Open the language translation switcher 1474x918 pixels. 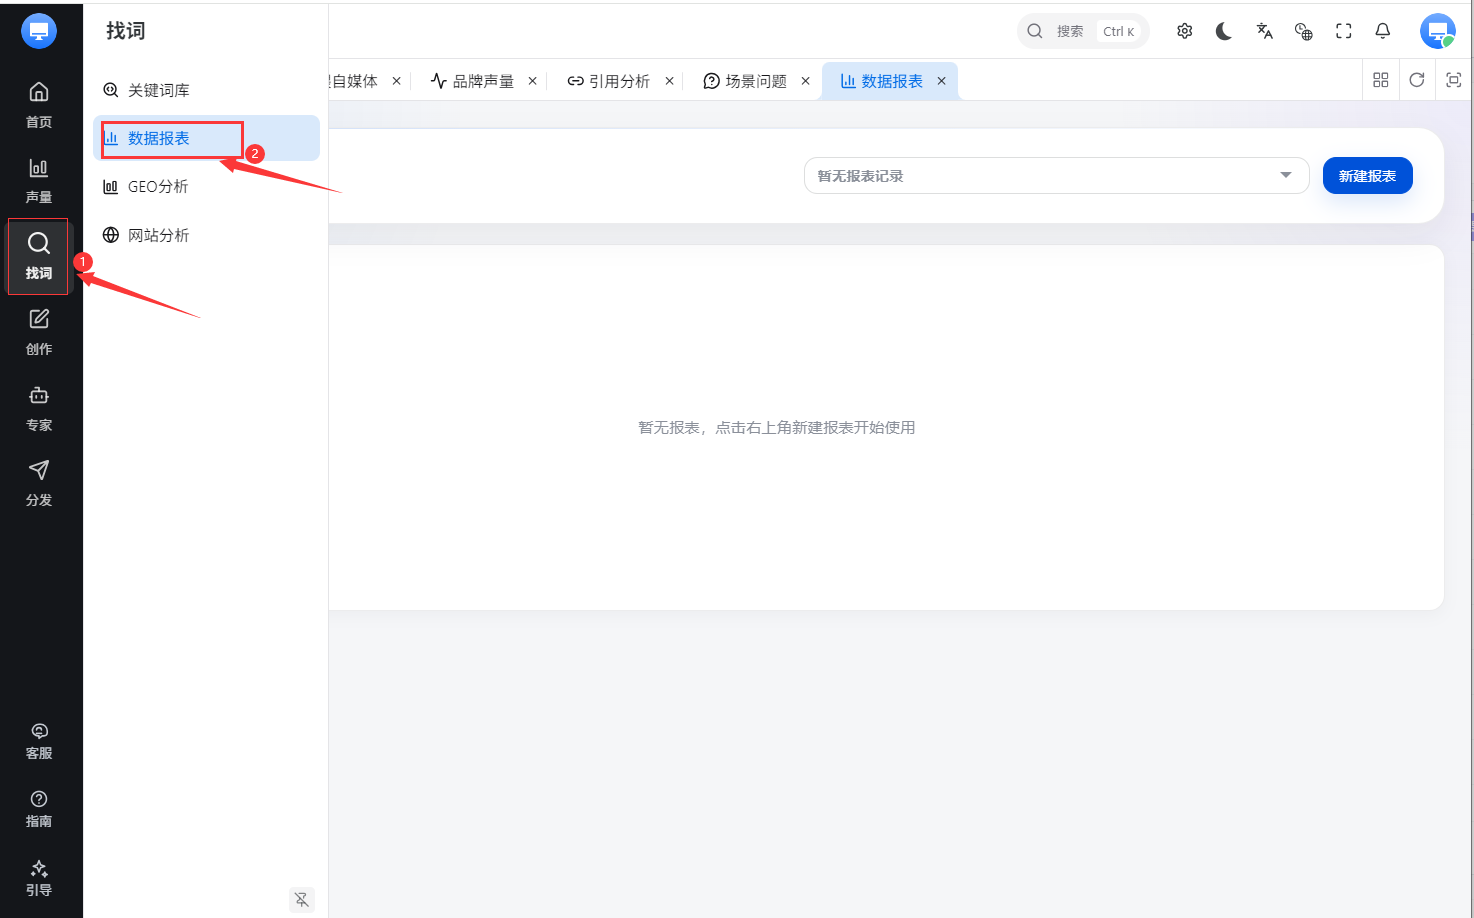pos(1265,31)
